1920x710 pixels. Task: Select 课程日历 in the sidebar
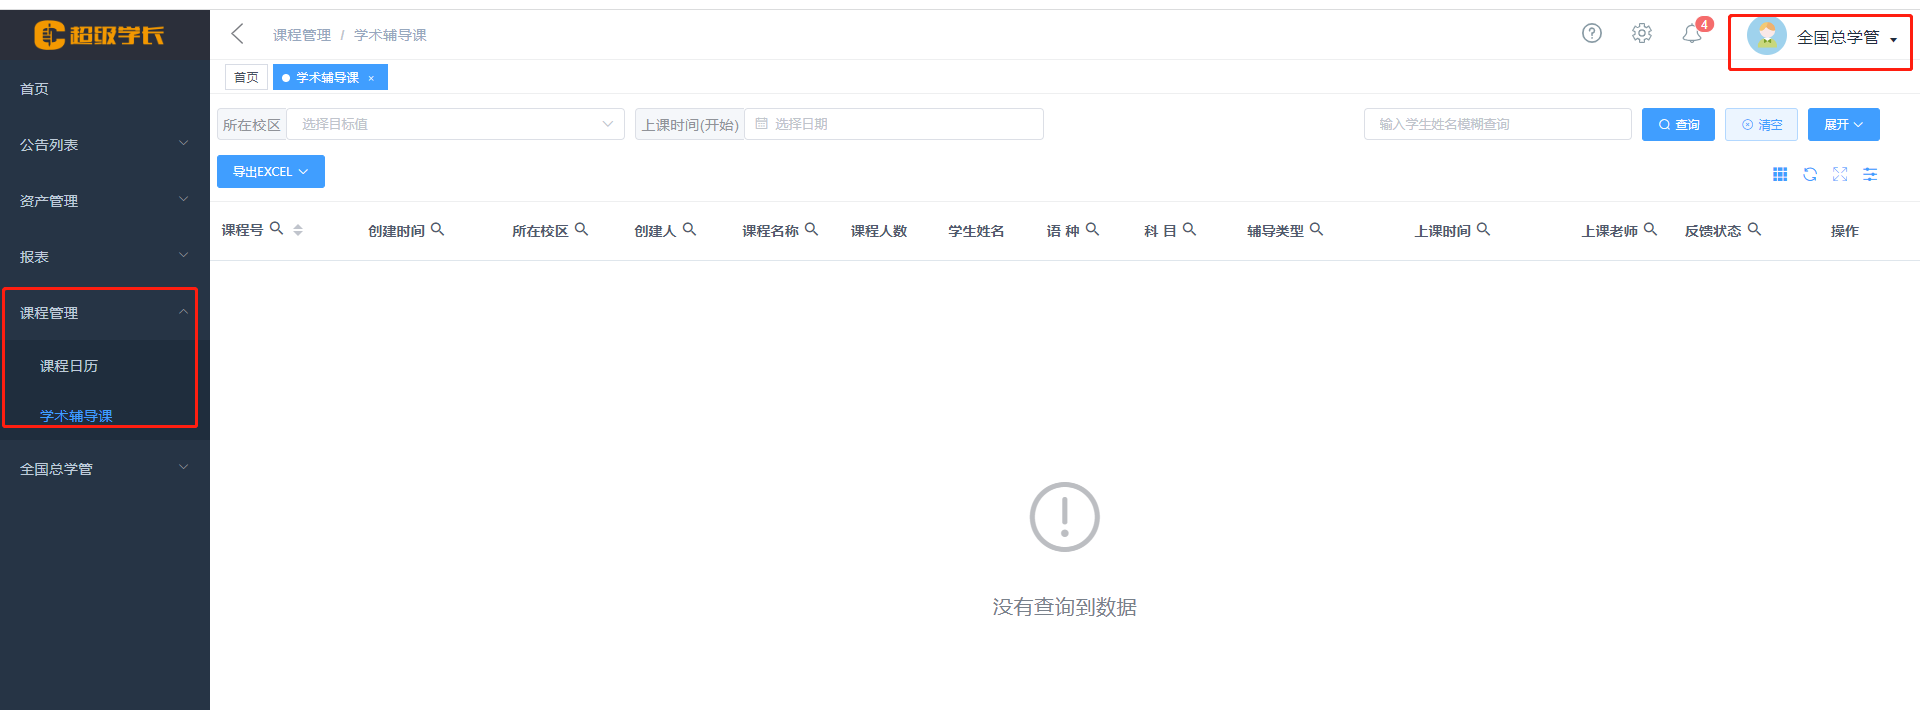[x=69, y=366]
